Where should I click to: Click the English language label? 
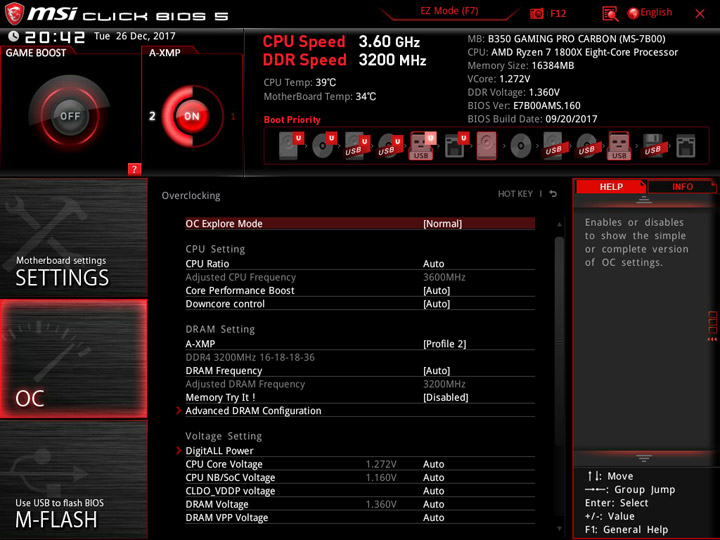pyautogui.click(x=656, y=12)
